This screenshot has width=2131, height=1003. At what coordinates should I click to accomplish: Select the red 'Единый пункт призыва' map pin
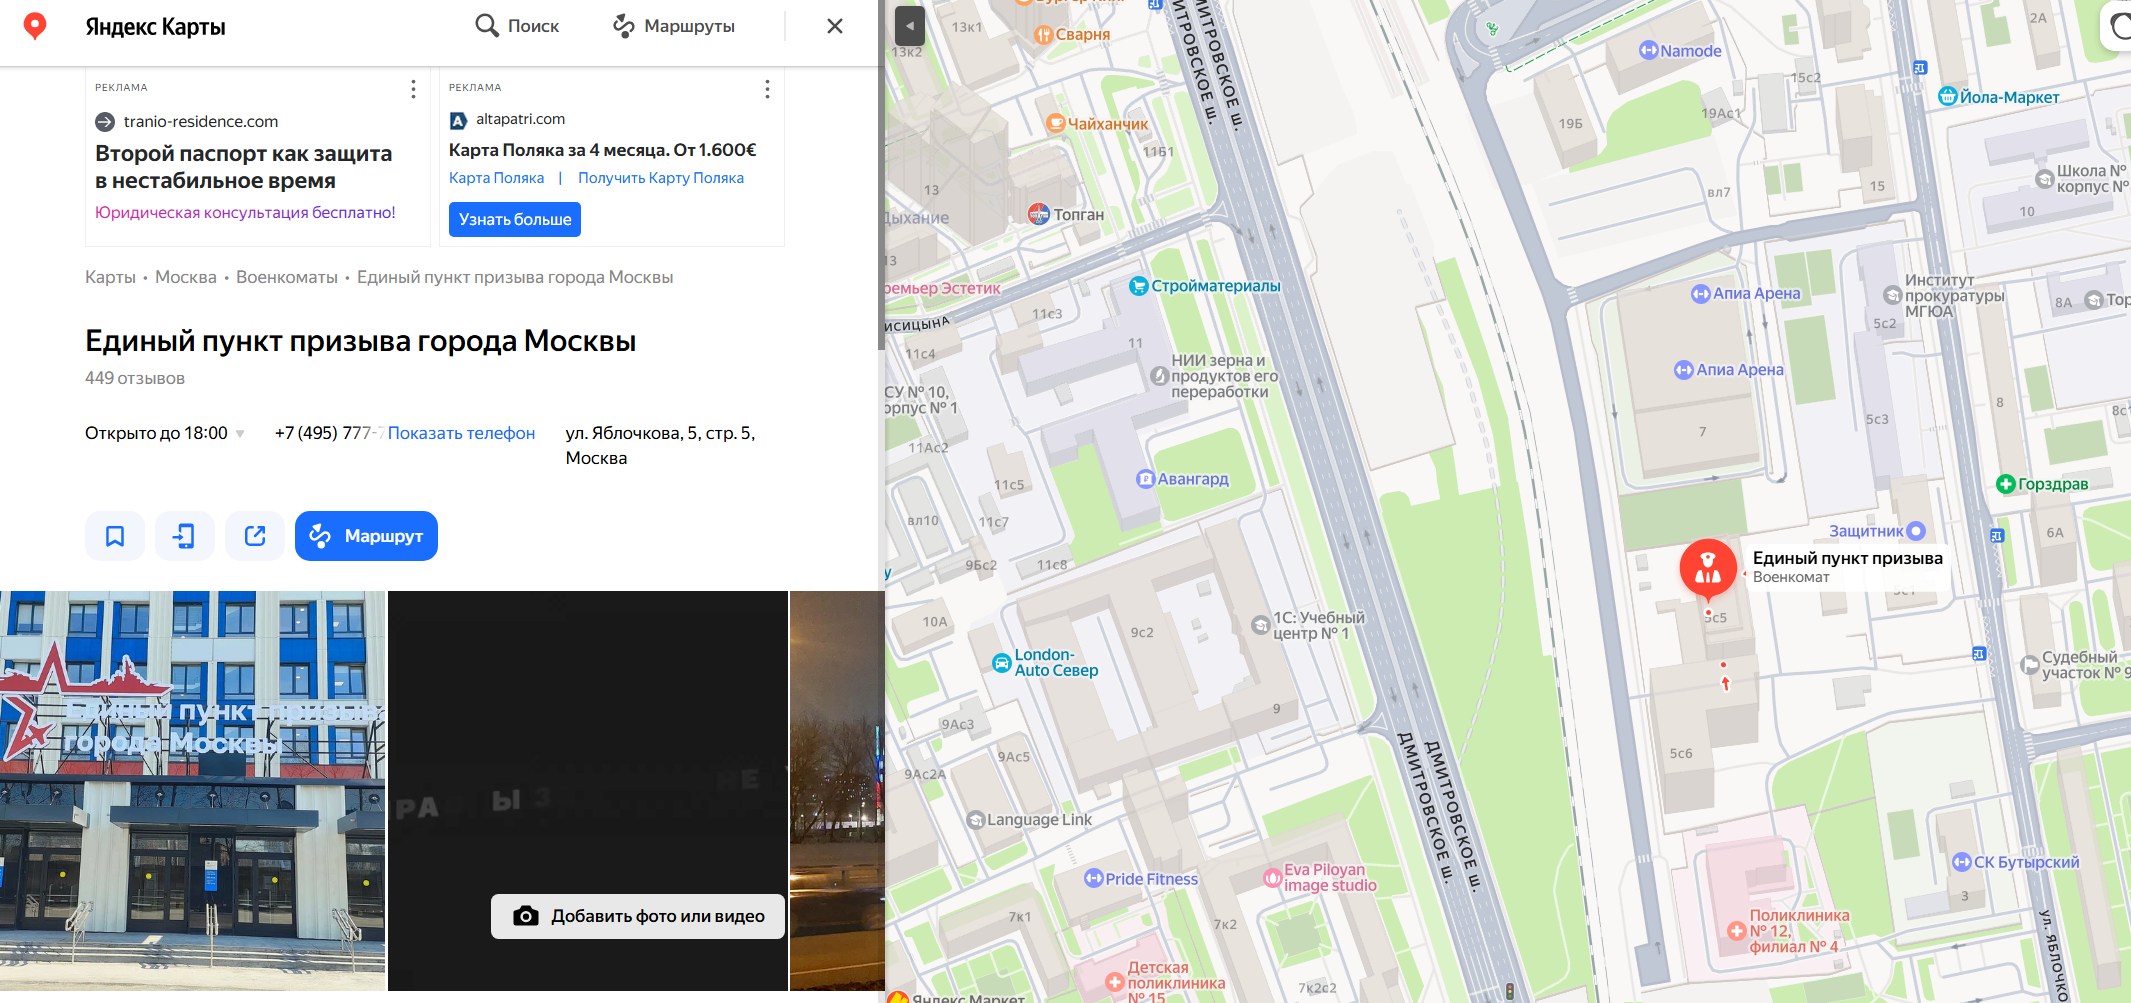1708,568
